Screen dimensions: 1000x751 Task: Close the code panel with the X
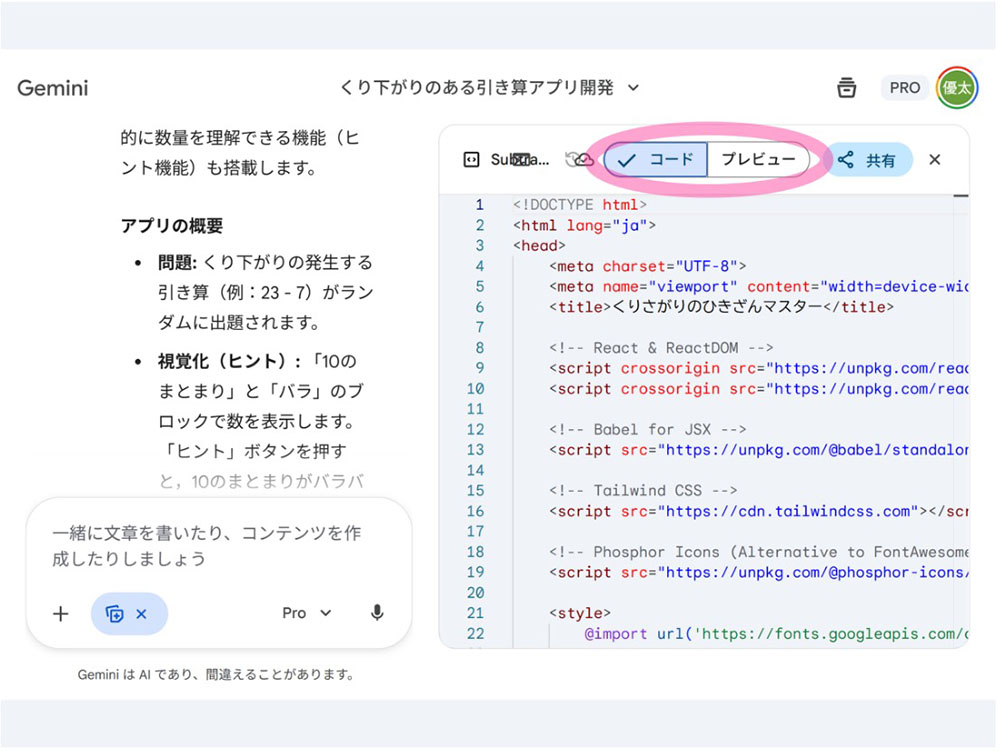point(935,160)
